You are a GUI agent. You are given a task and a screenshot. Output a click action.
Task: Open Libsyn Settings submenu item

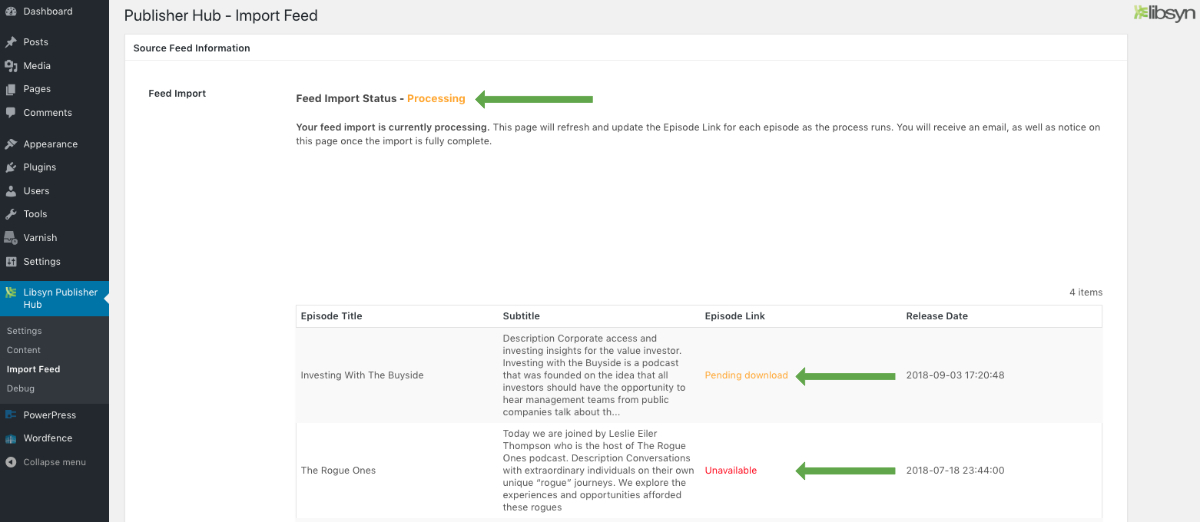24,331
